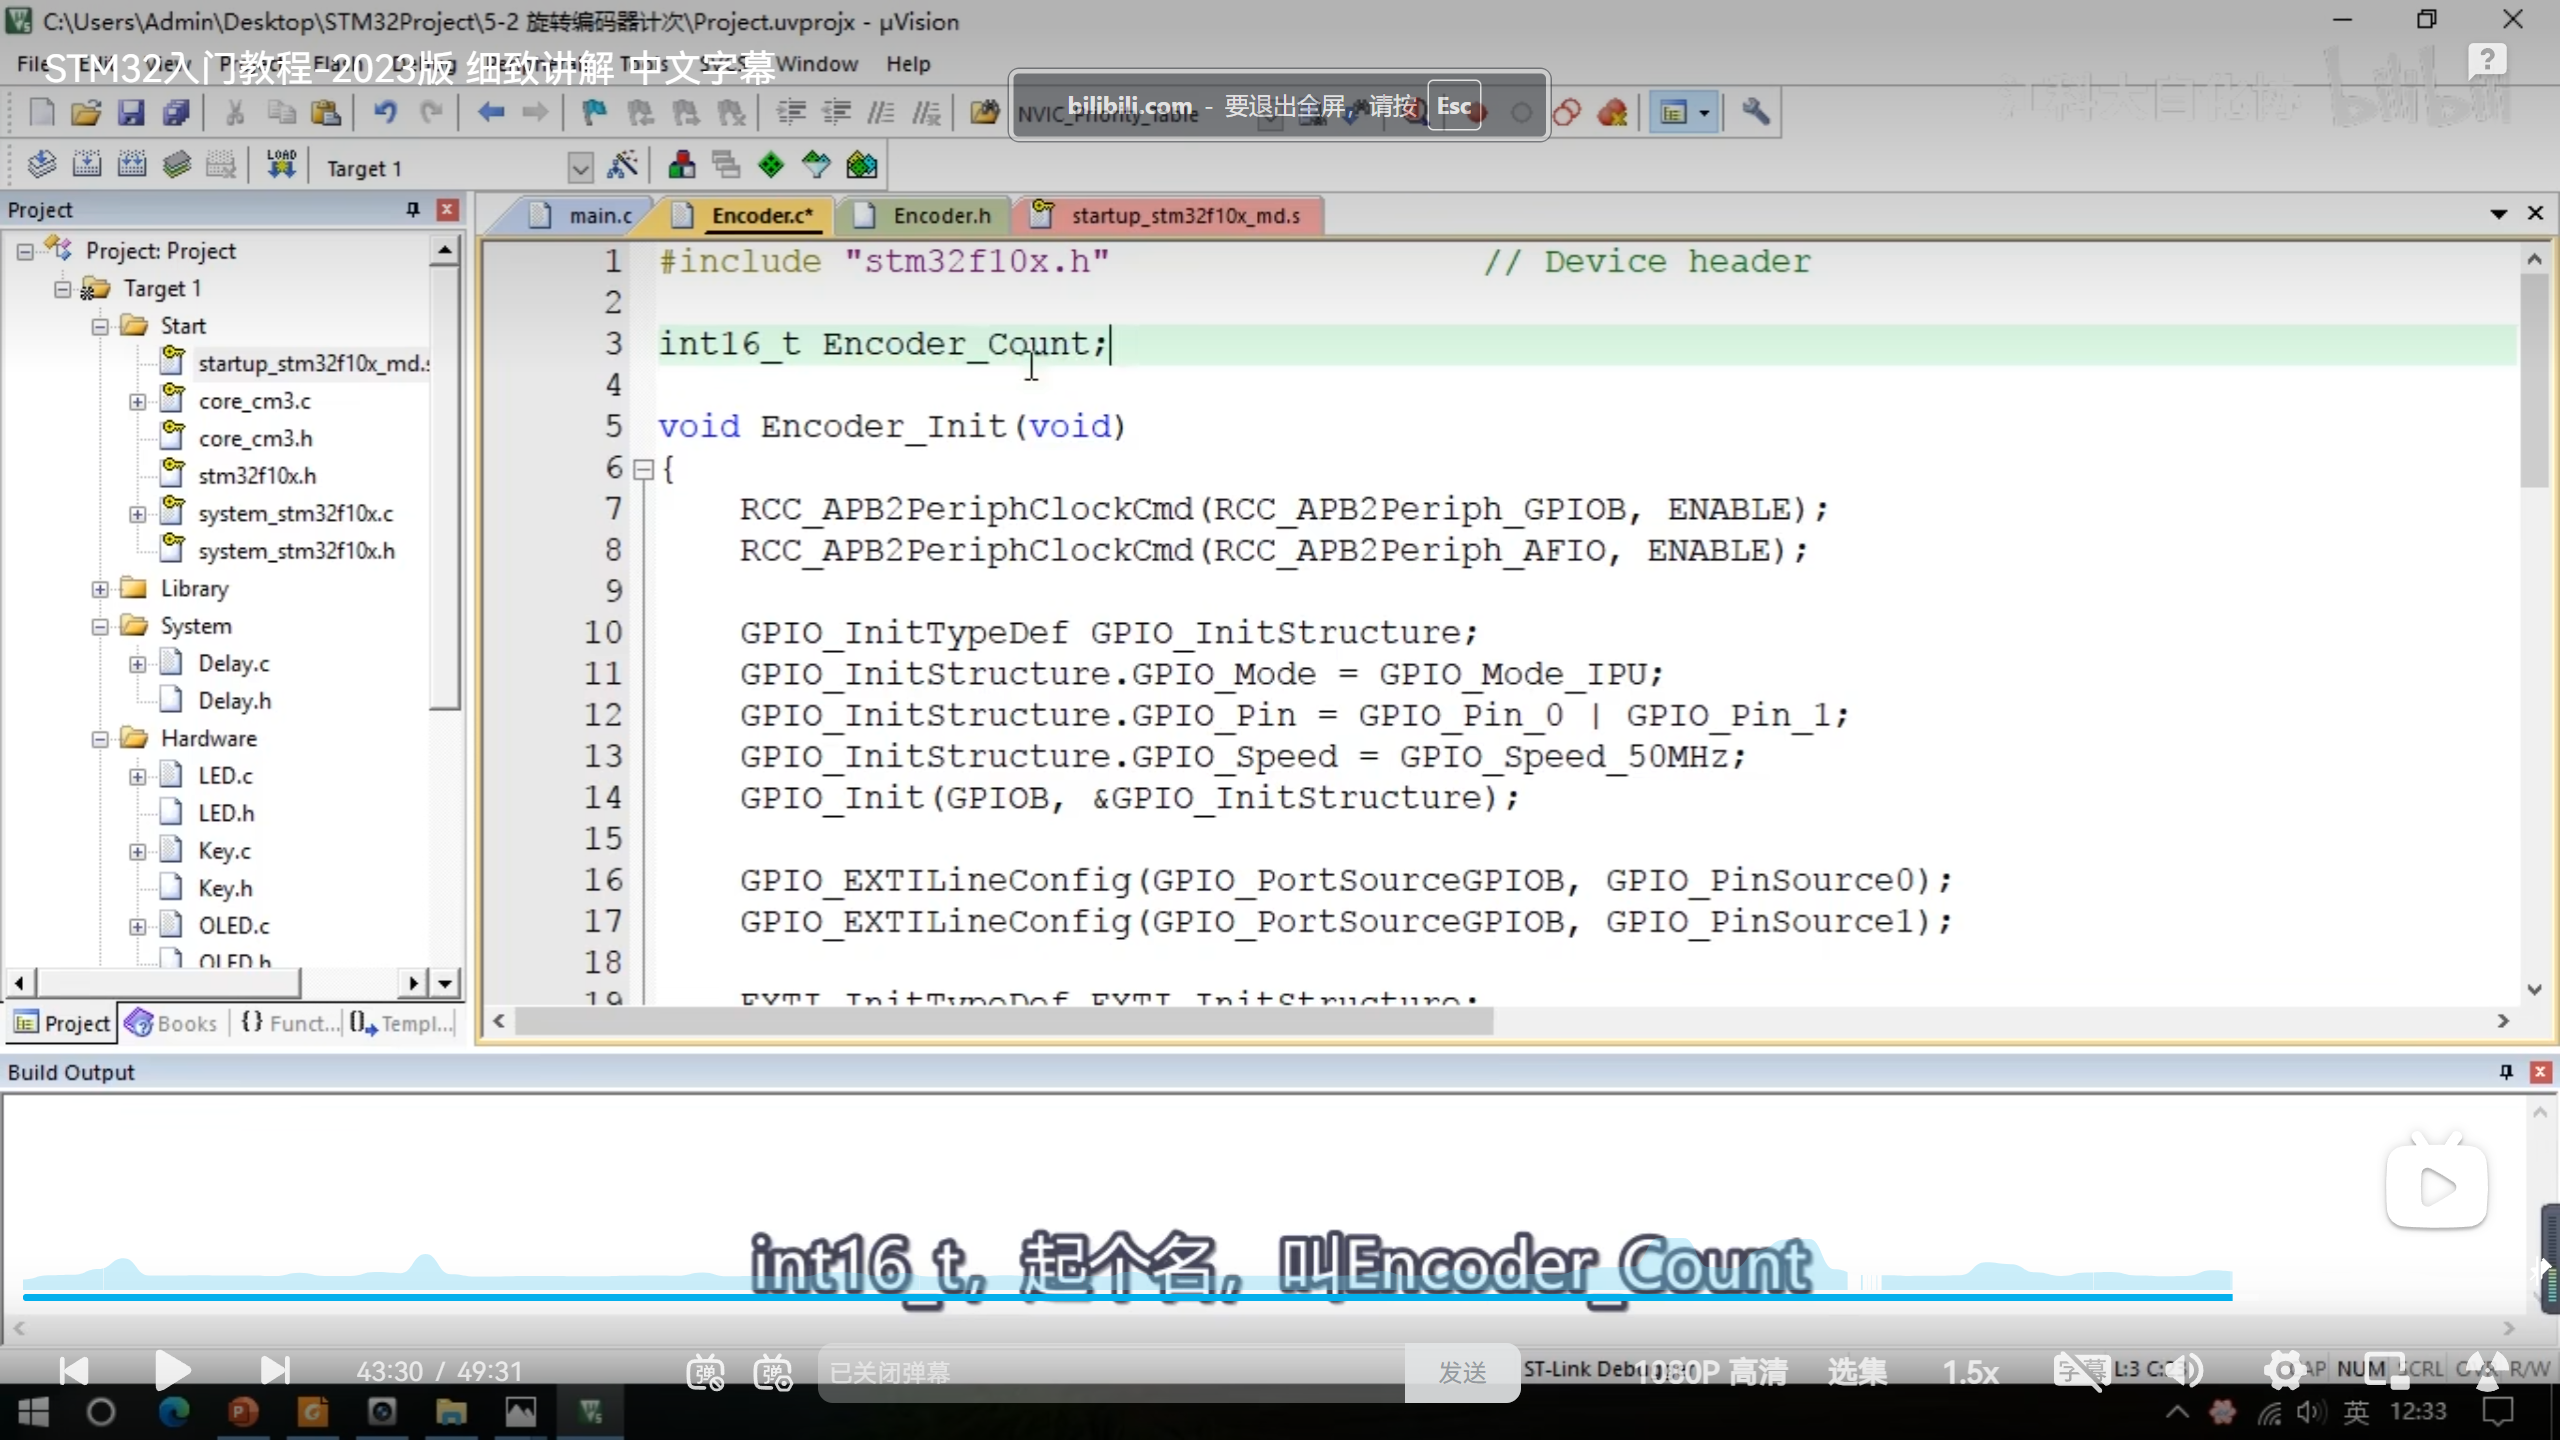
Task: Open the Help menu
Action: [x=907, y=64]
